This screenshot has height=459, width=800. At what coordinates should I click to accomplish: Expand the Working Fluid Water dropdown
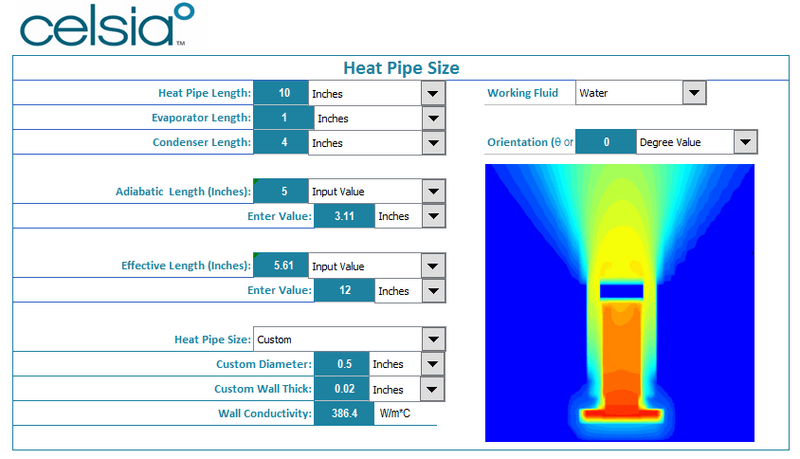pos(694,93)
